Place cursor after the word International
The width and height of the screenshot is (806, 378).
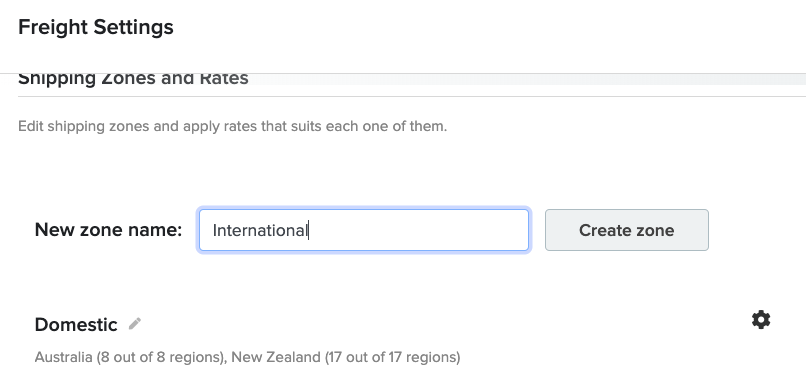click(308, 230)
